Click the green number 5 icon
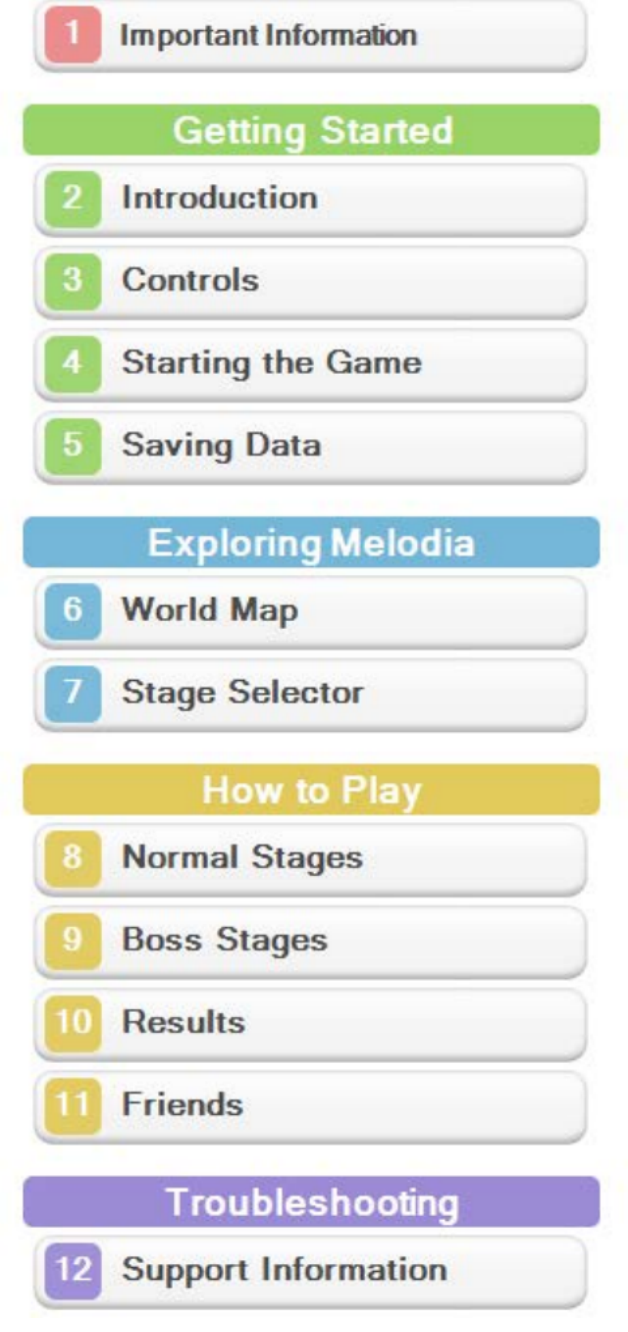This screenshot has height=1332, width=628. [72, 445]
